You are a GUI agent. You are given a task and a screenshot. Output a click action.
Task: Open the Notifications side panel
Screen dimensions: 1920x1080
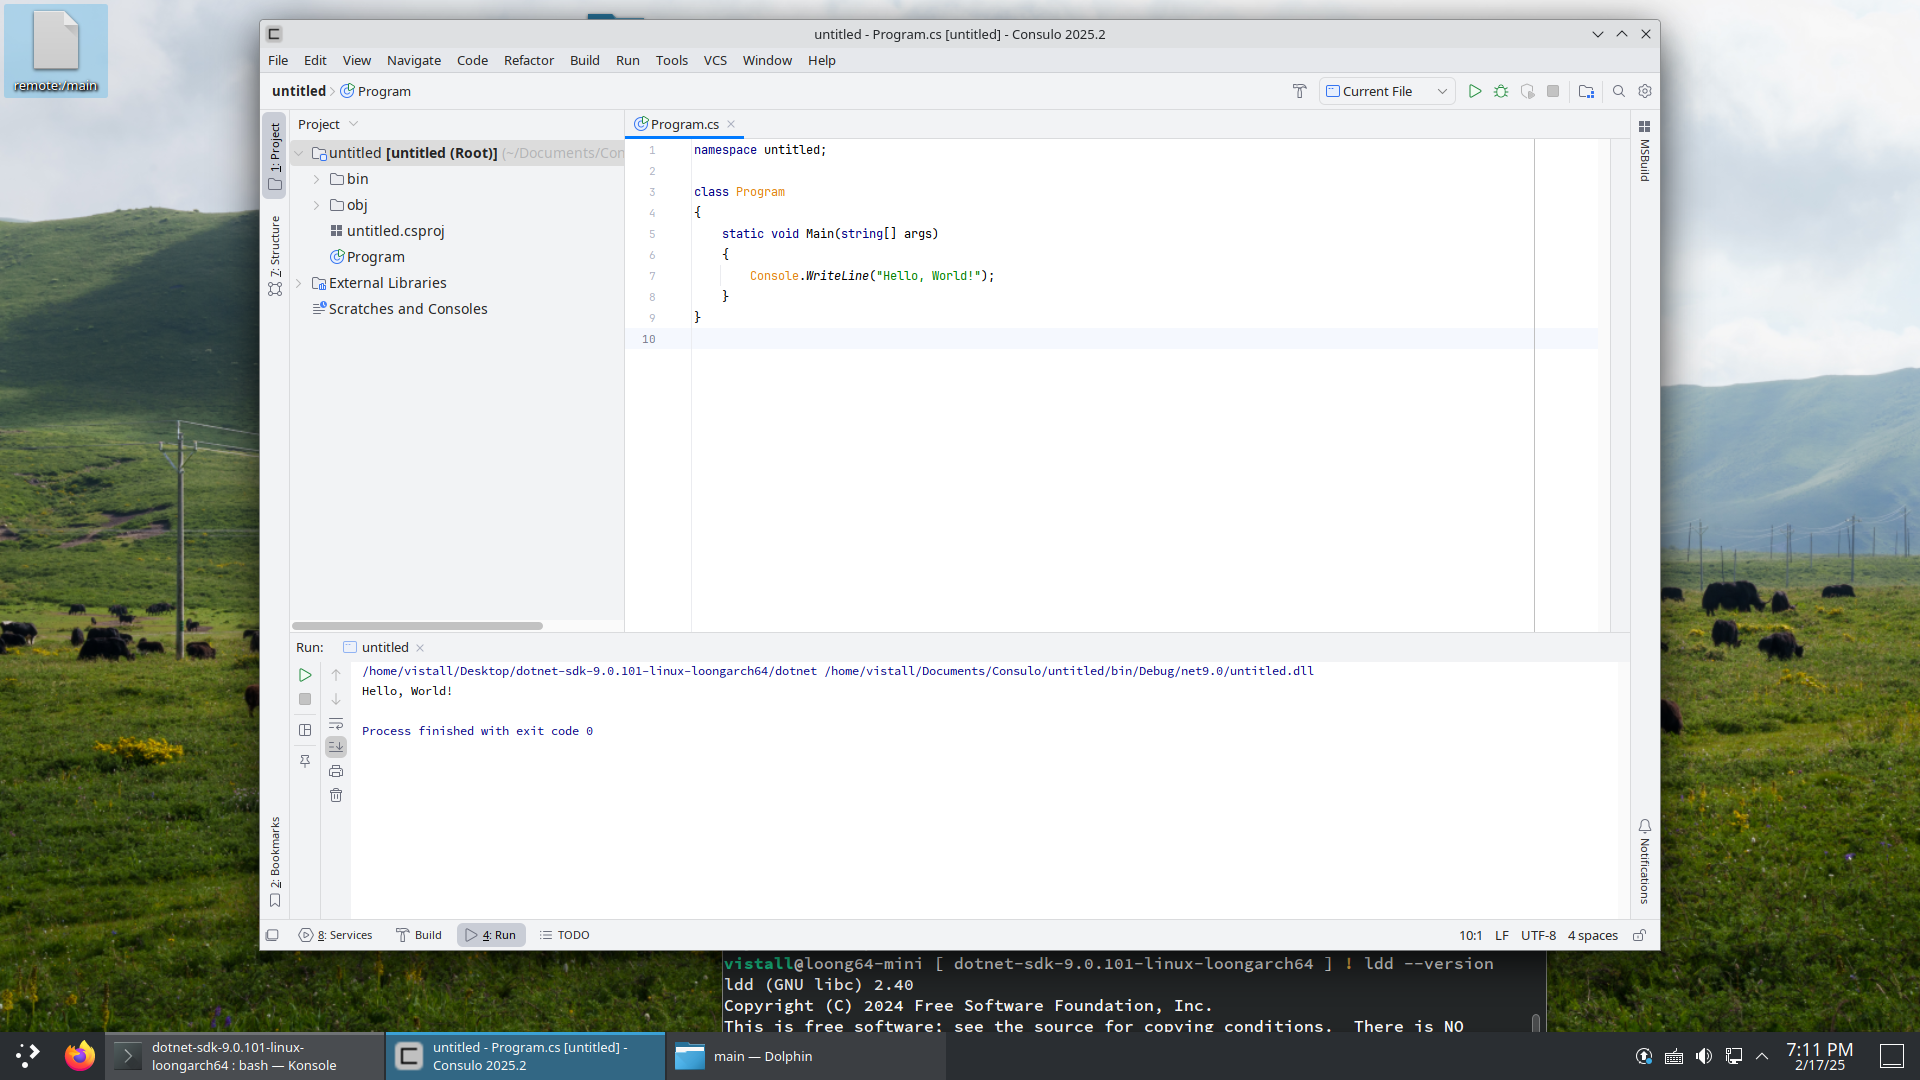pos(1644,862)
